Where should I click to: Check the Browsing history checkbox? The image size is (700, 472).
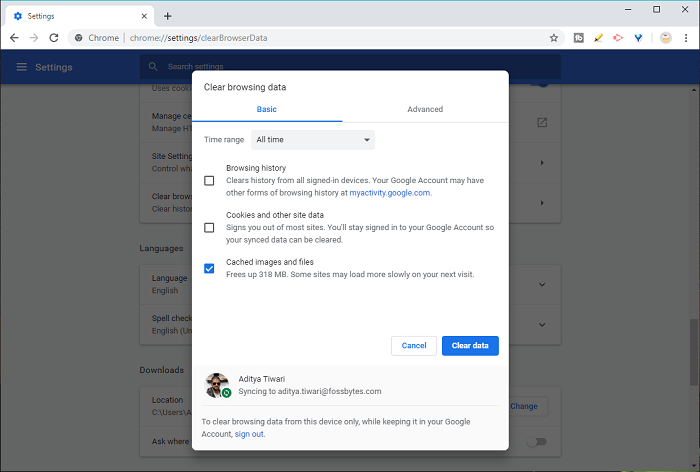tap(209, 181)
